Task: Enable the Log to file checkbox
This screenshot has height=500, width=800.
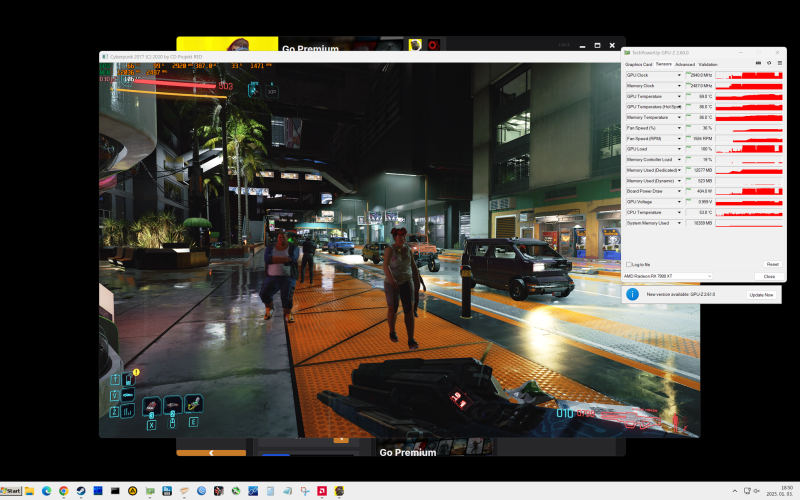Action: (629, 264)
